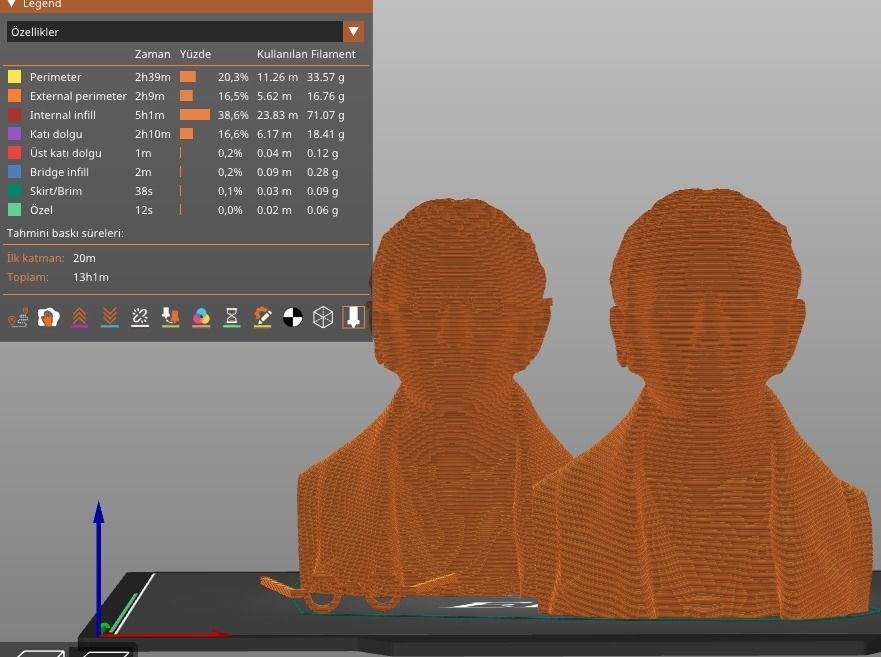Click the orange arrow of the view dropdown

(353, 31)
